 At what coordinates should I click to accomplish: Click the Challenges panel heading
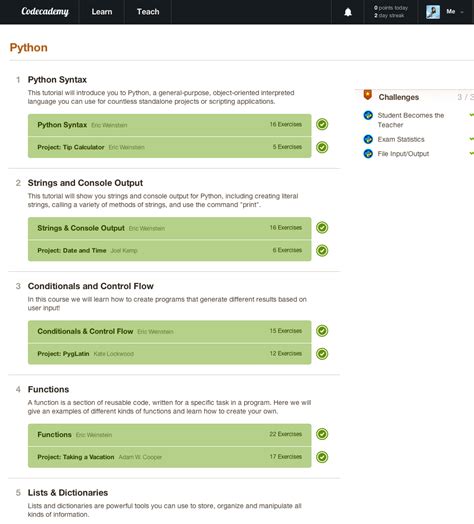pyautogui.click(x=399, y=97)
